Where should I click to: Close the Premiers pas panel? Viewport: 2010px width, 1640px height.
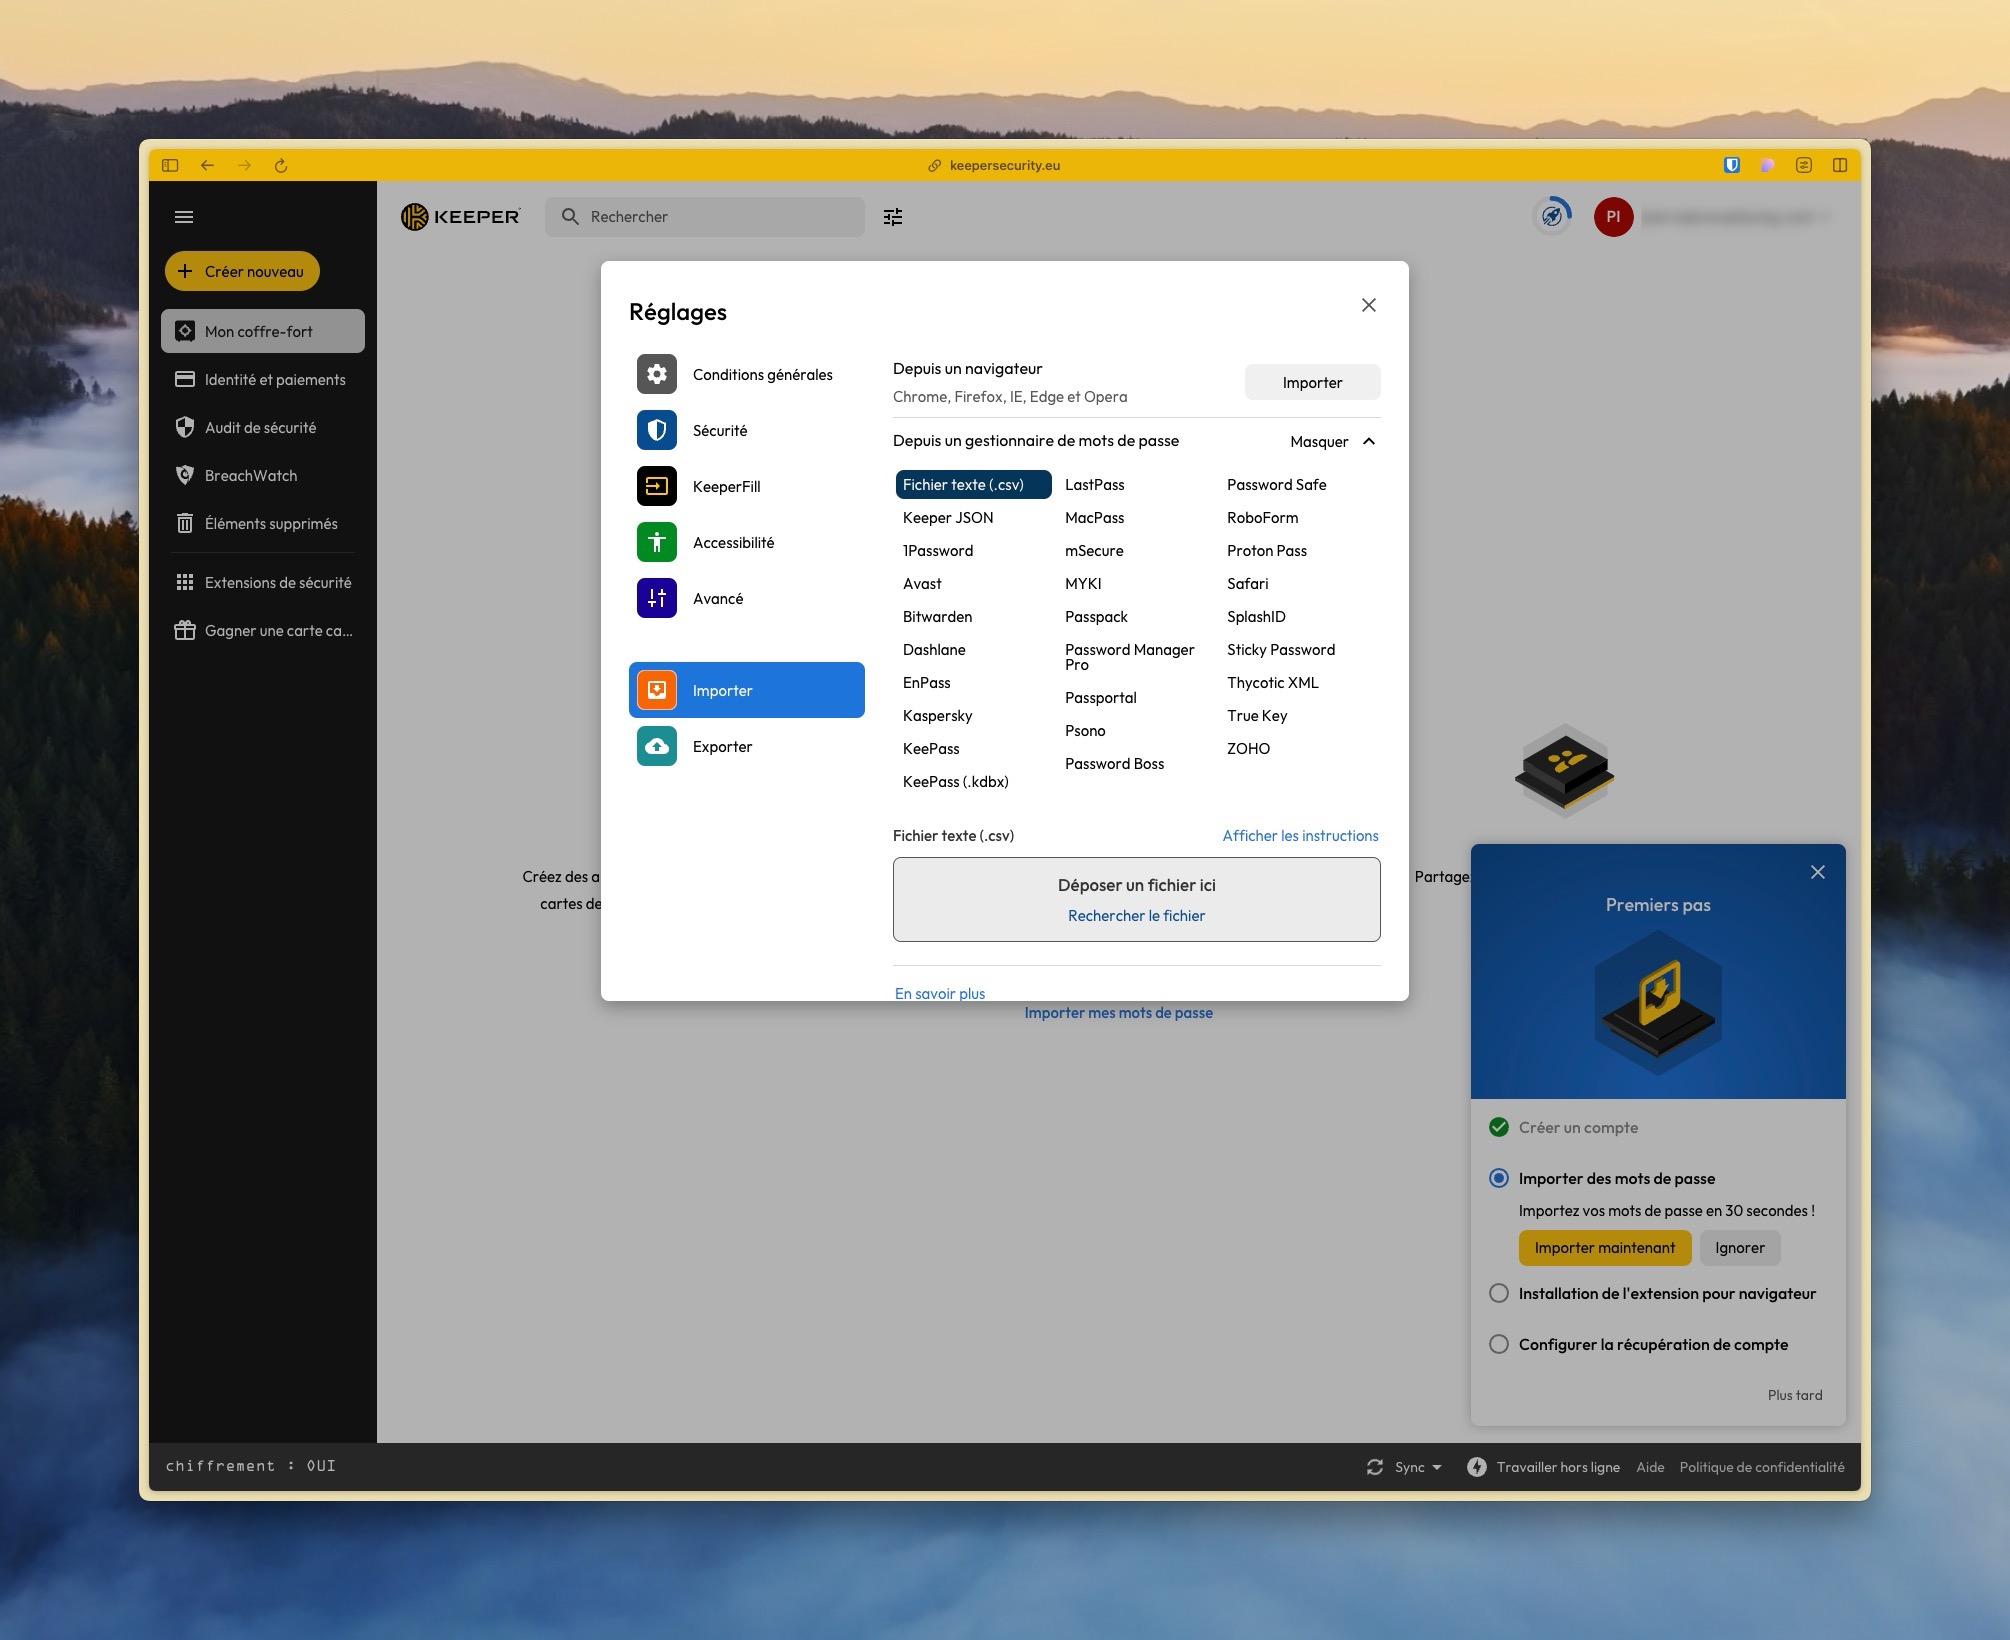tap(1818, 872)
